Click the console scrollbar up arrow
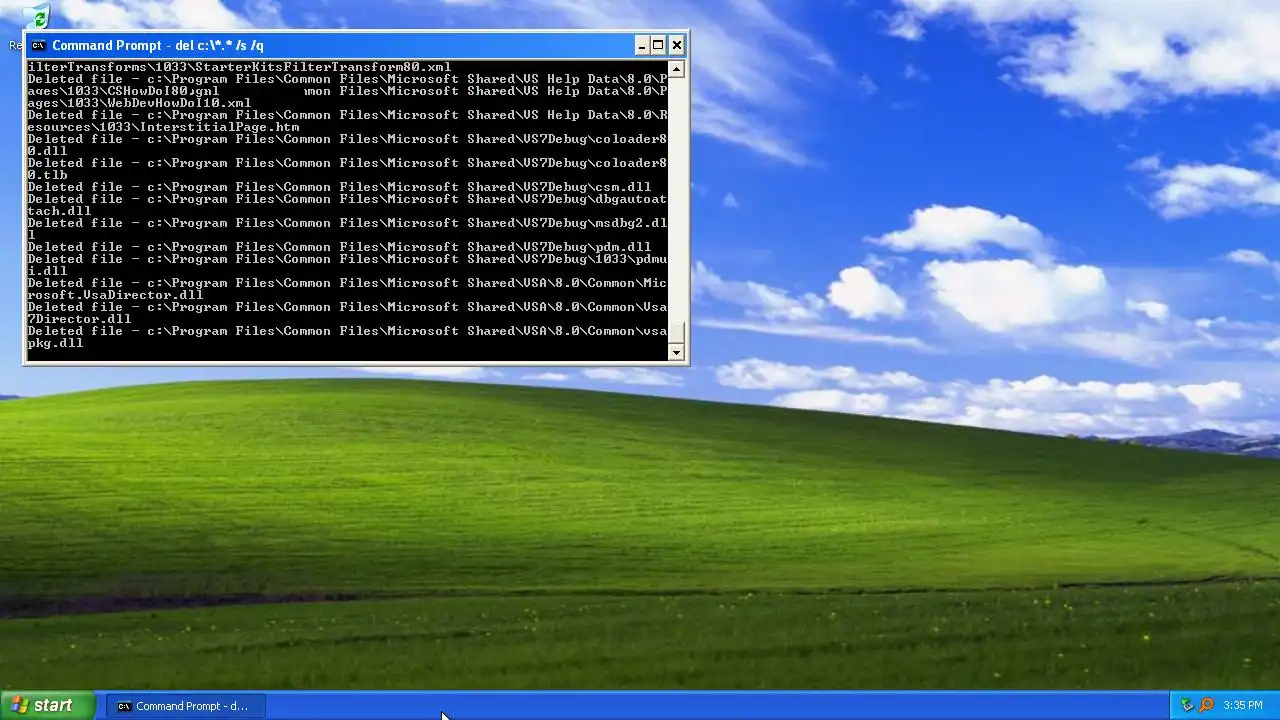Viewport: 1280px width, 720px height. pyautogui.click(x=676, y=69)
